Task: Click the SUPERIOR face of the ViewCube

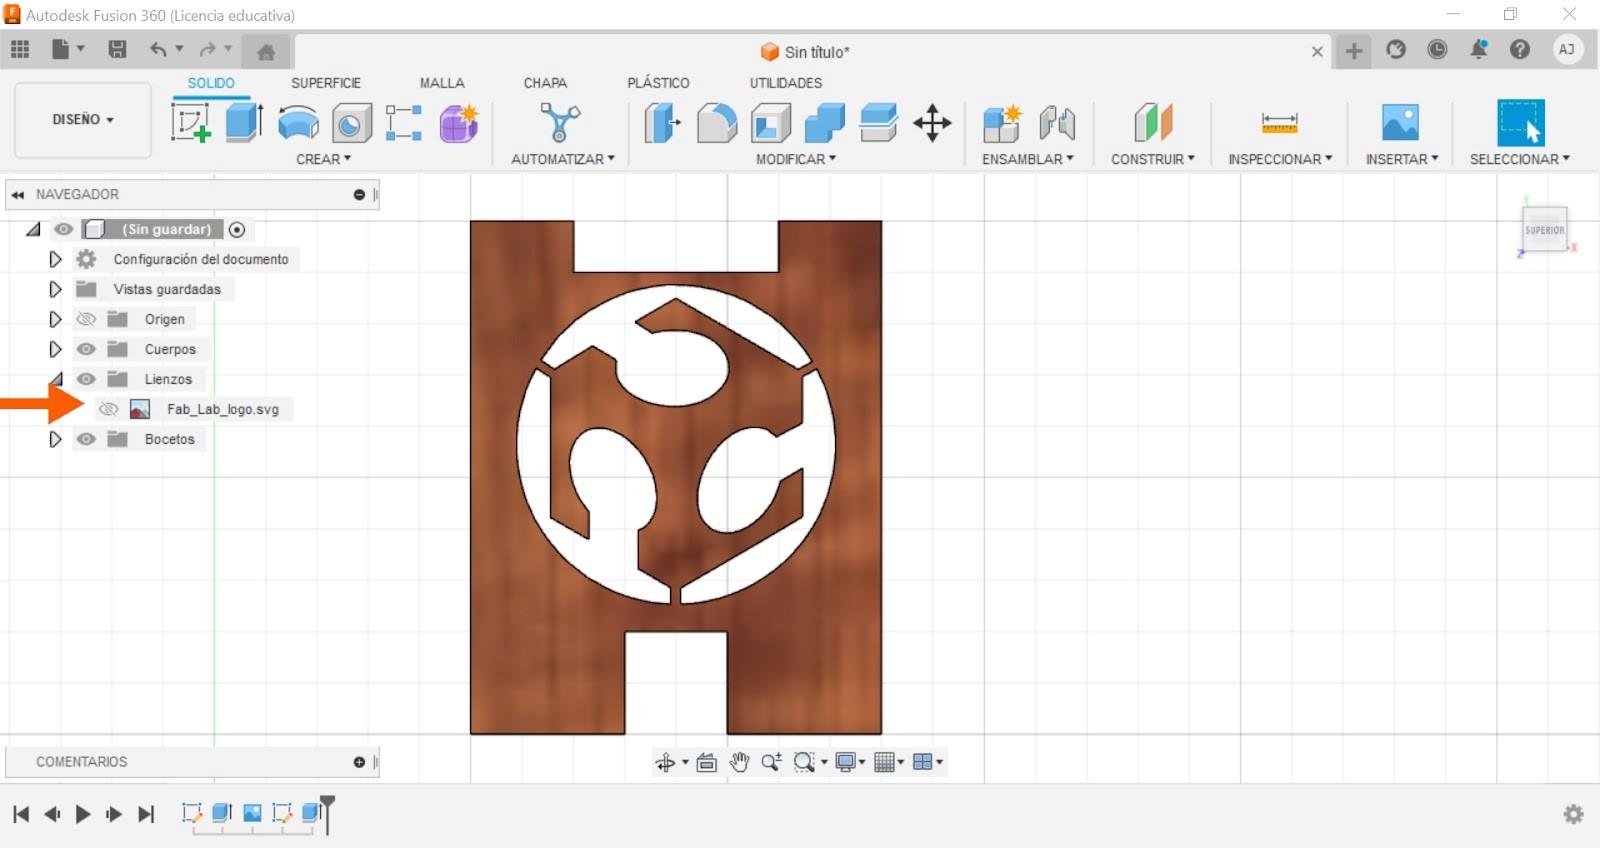Action: pyautogui.click(x=1544, y=230)
